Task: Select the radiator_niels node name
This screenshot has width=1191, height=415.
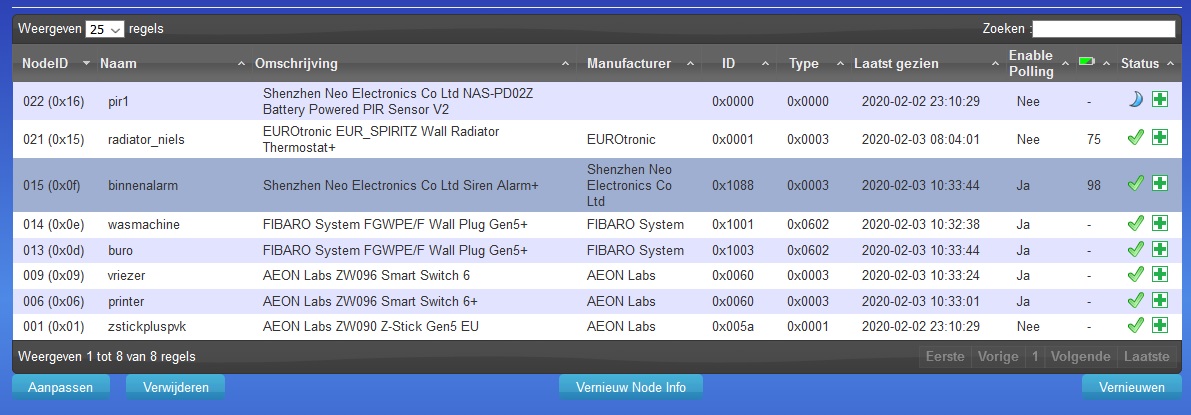Action: pyautogui.click(x=146, y=139)
